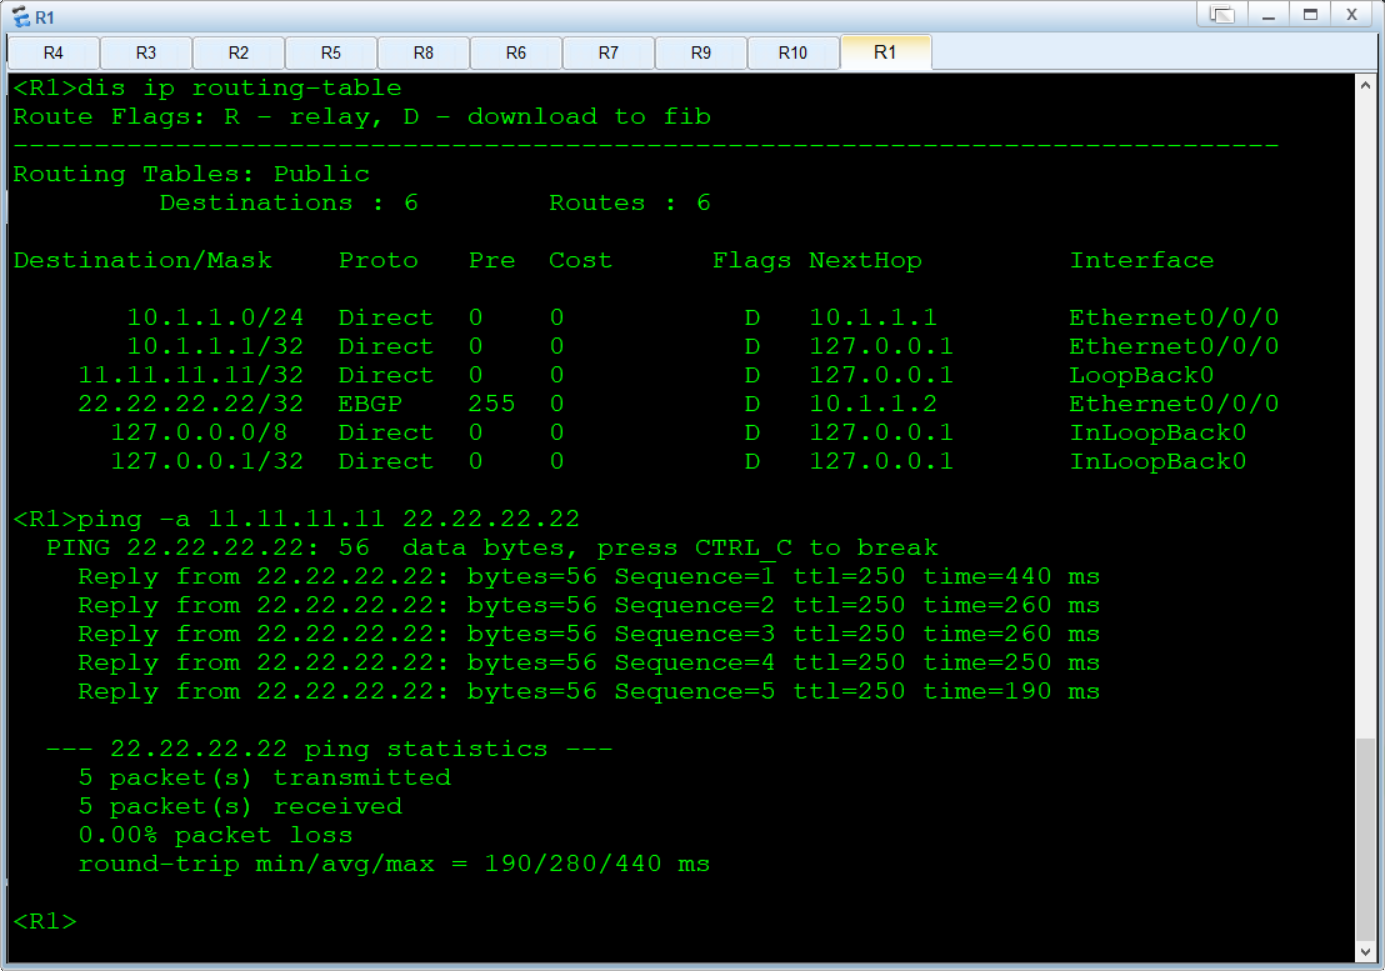Image resolution: width=1385 pixels, height=971 pixels.
Task: Click the 10.1.1.1/32 destination entry
Action: click(x=215, y=347)
